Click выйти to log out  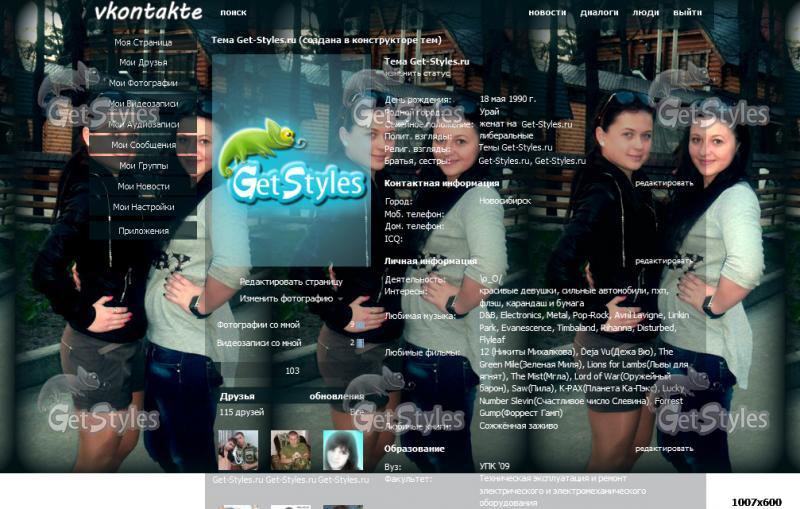click(x=687, y=13)
